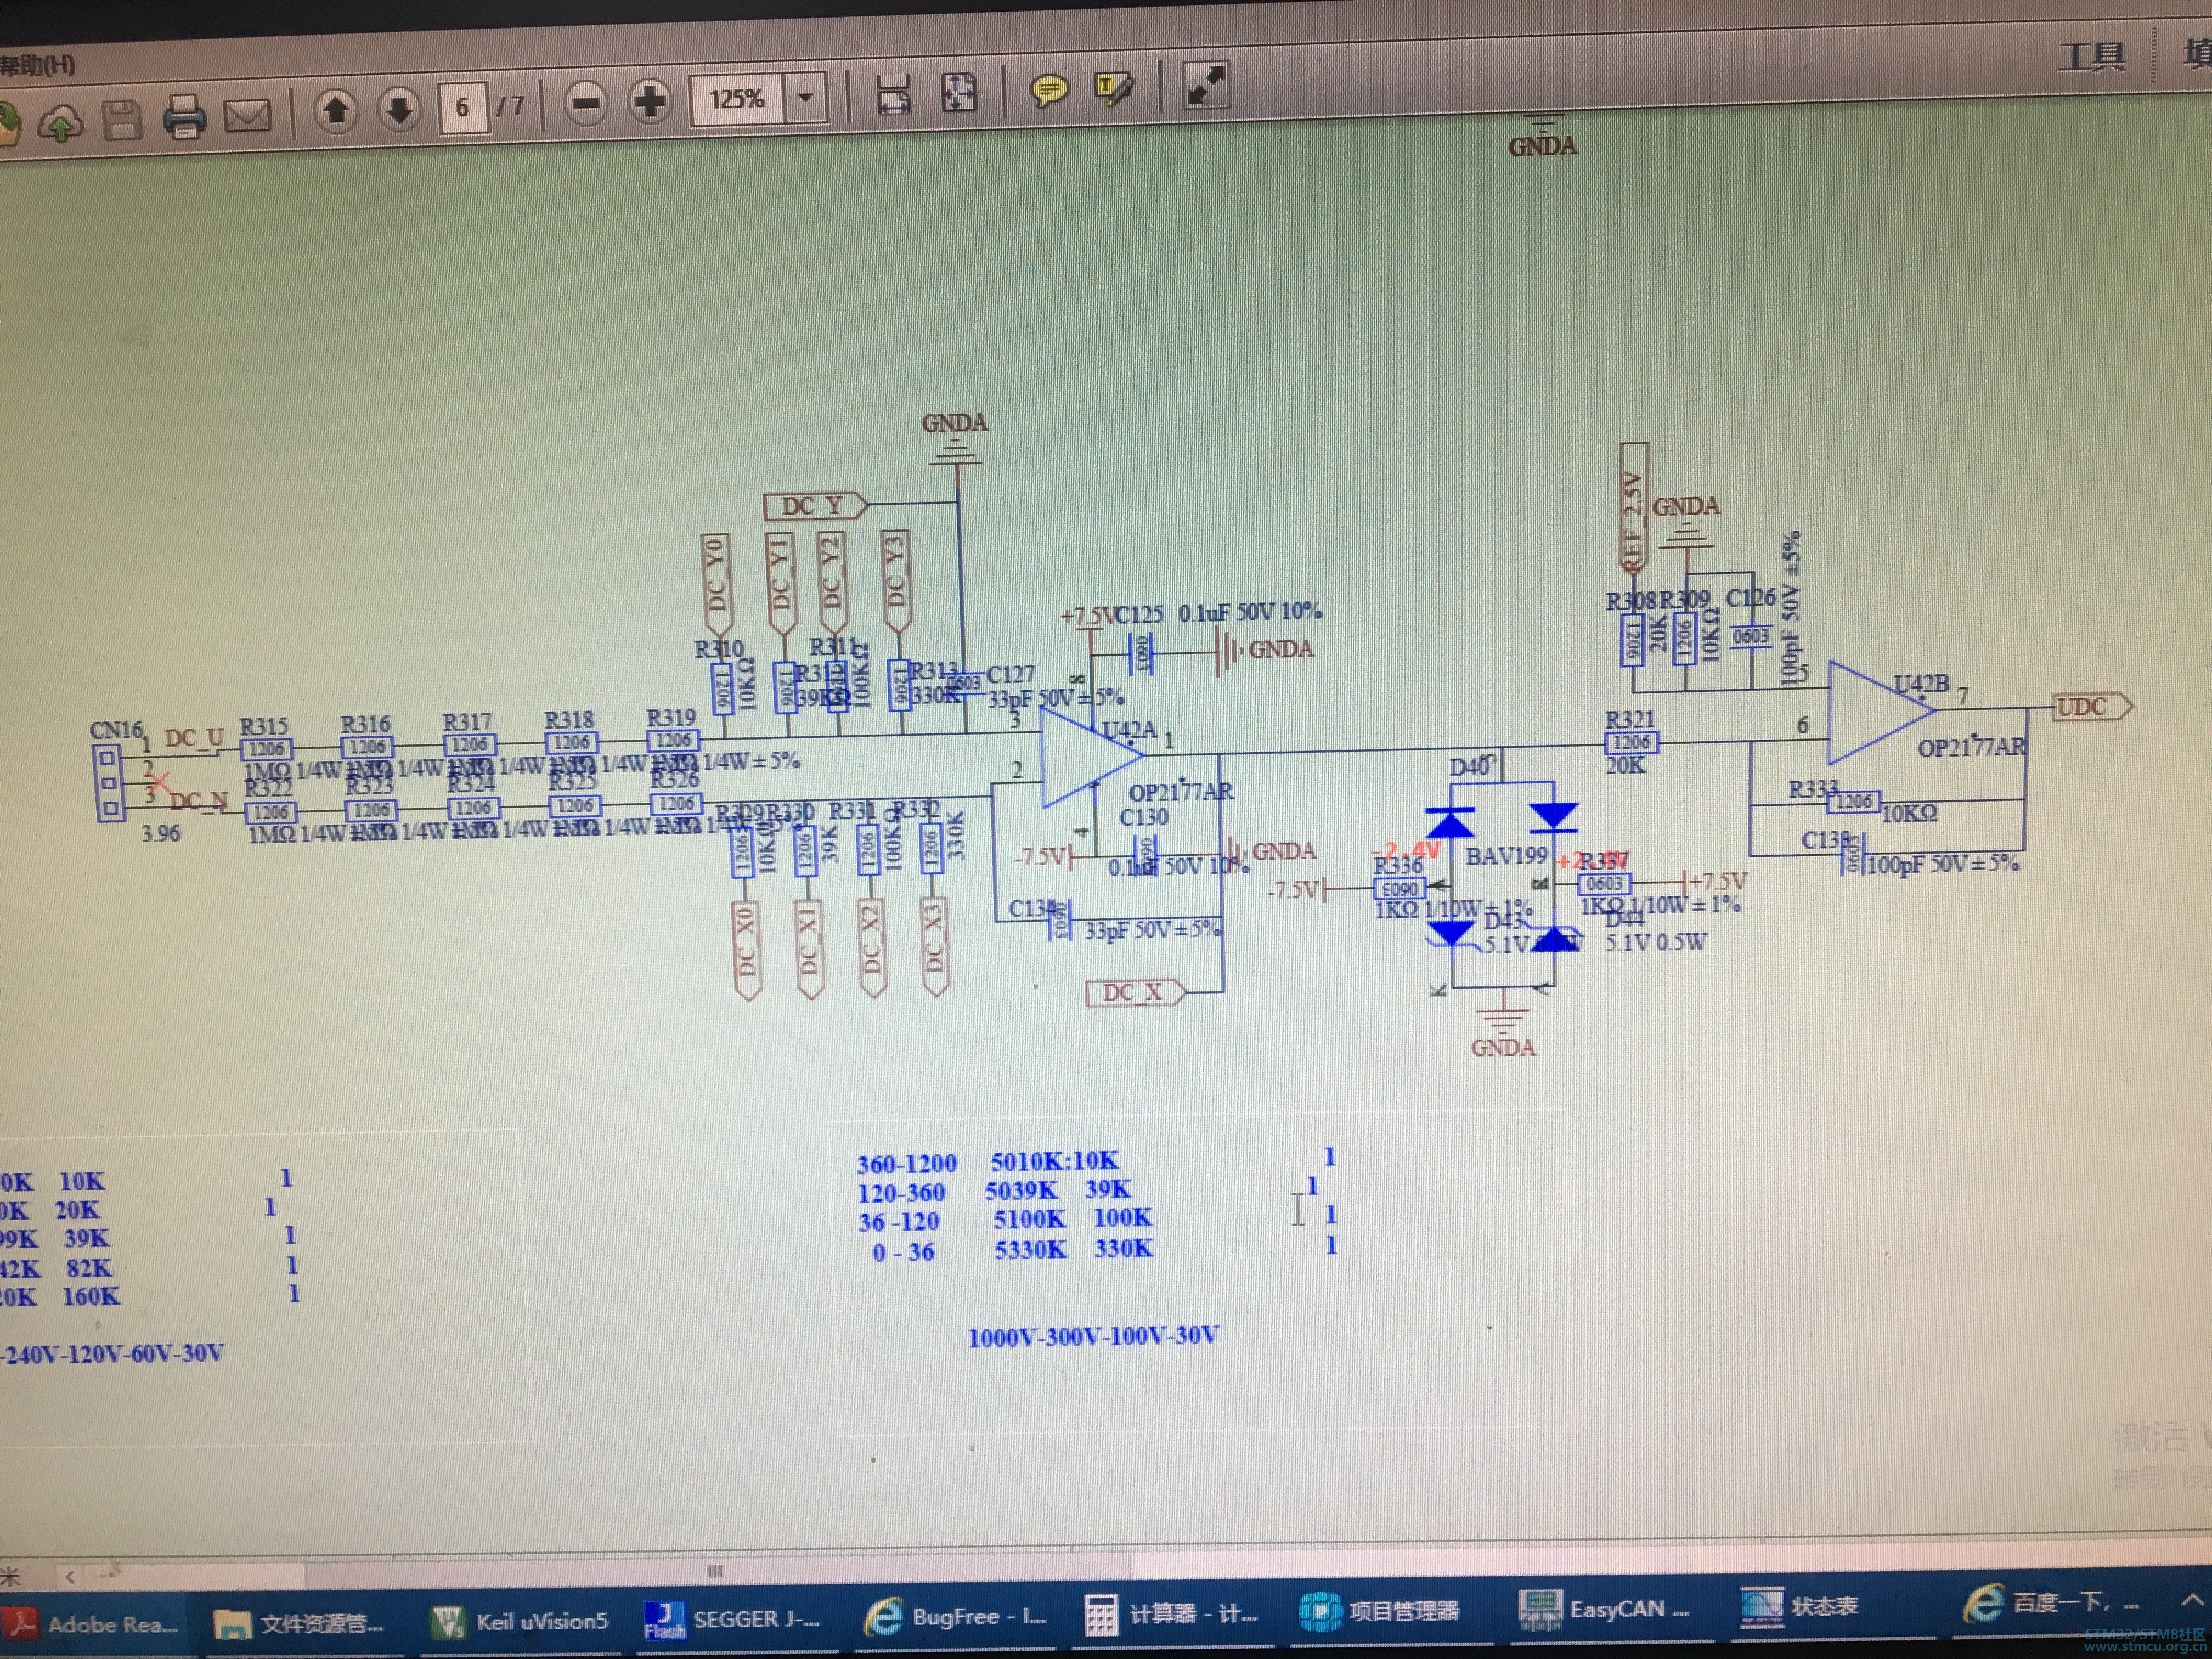Screen dimensions: 2212x1659
Task: Click the save file icon
Action: 122,121
